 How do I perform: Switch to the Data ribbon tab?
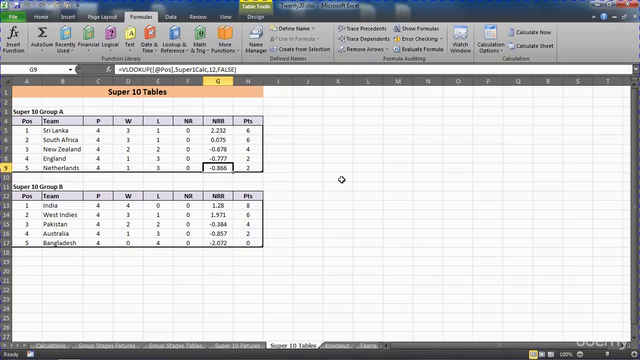coord(171,17)
